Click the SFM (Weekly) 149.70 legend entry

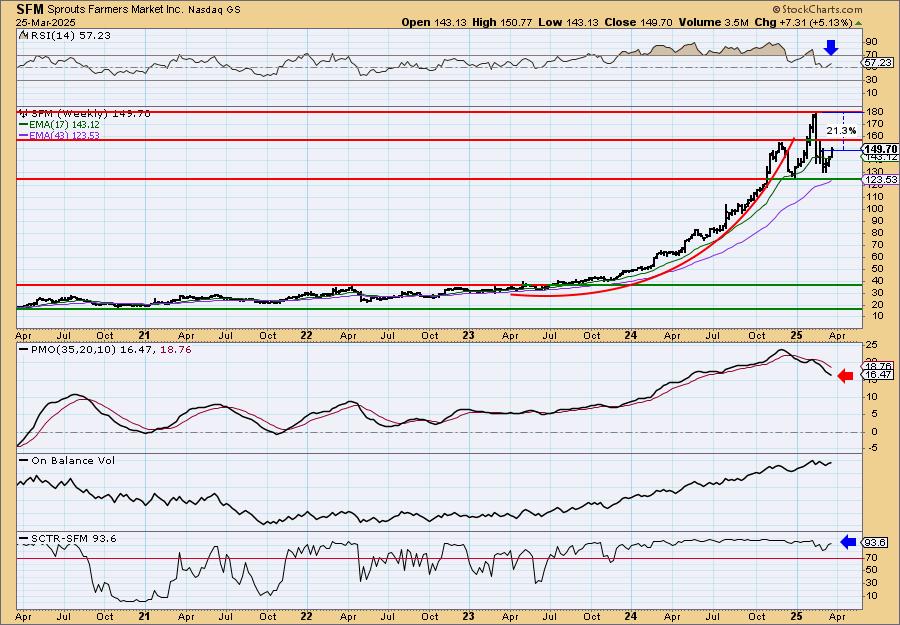click(85, 114)
